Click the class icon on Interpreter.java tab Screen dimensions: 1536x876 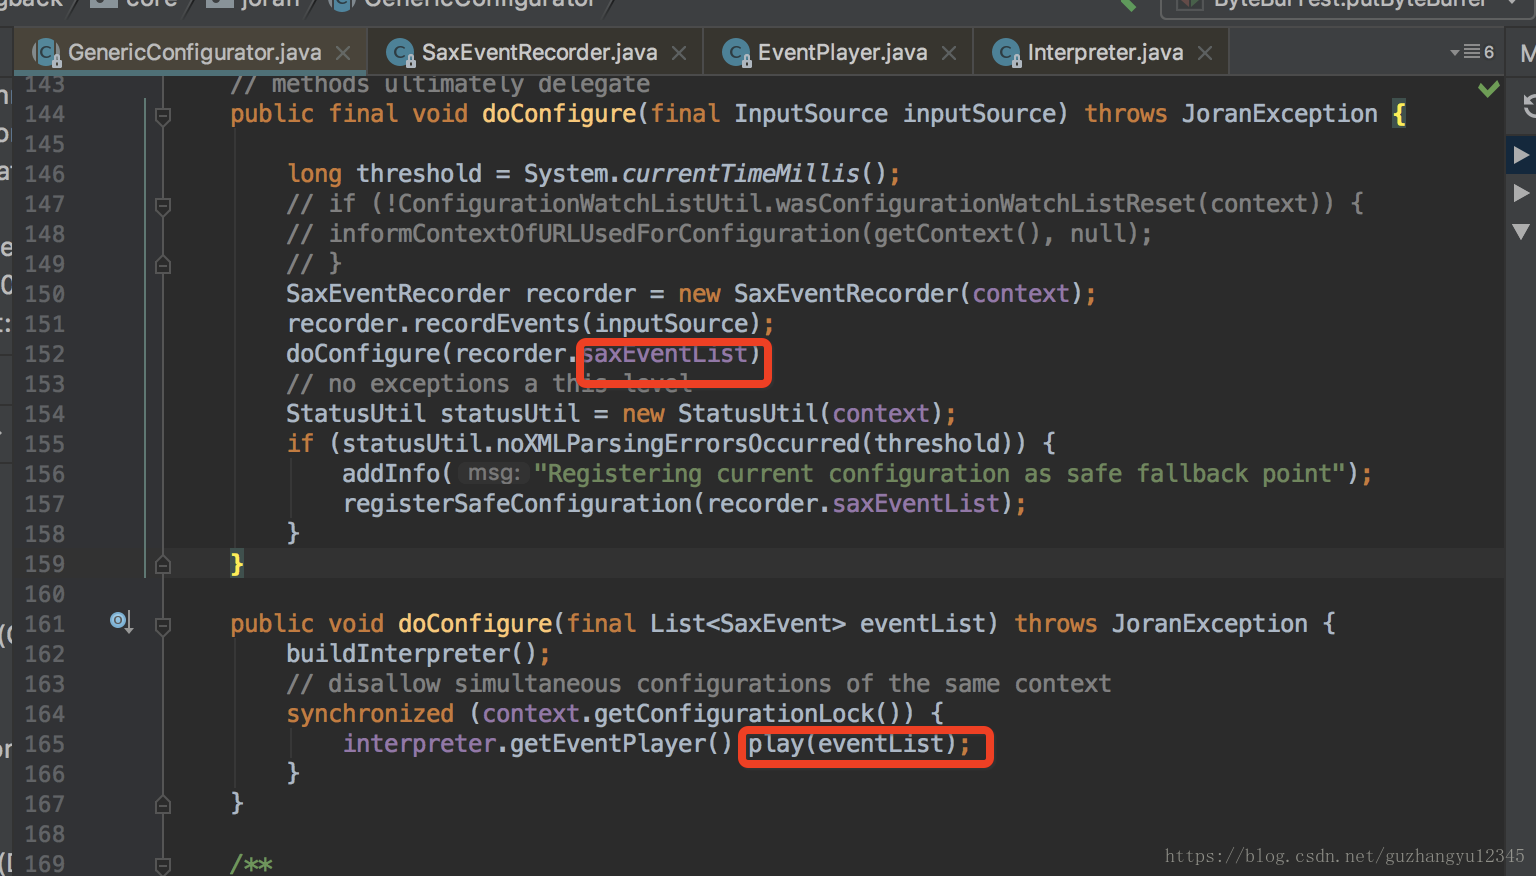coord(1007,52)
